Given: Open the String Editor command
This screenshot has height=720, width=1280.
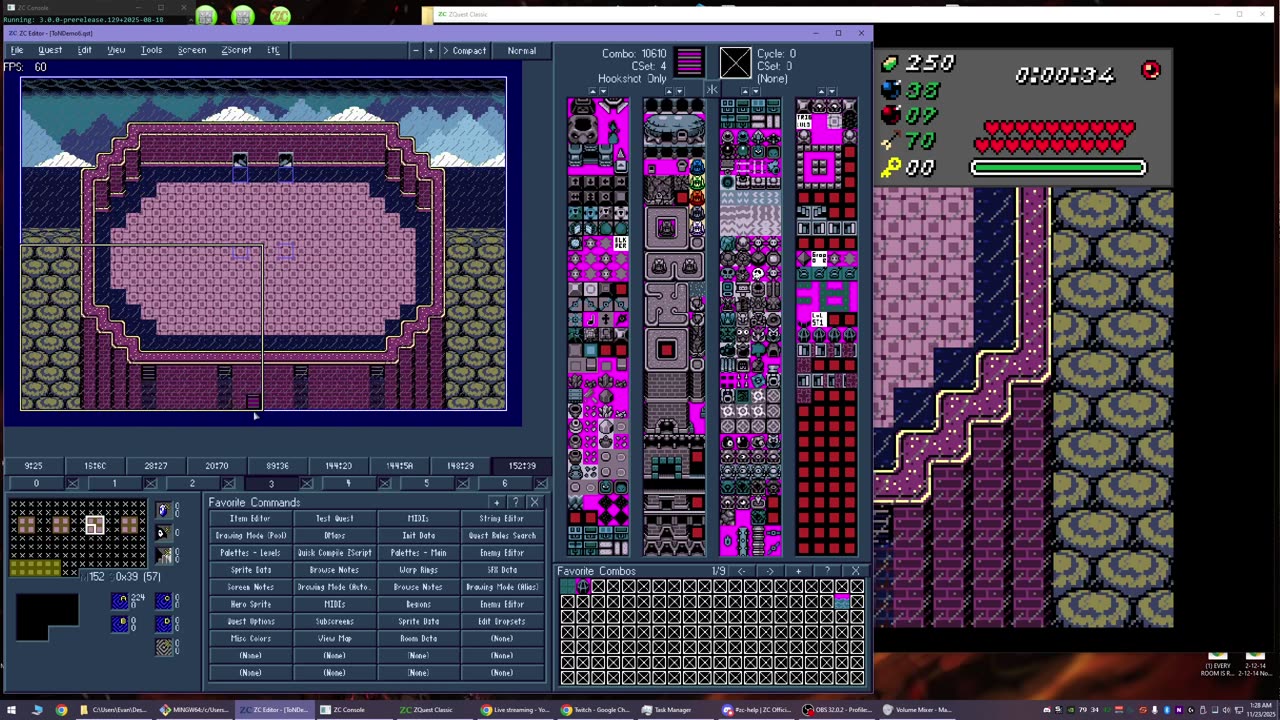Looking at the screenshot, I should coord(502,519).
